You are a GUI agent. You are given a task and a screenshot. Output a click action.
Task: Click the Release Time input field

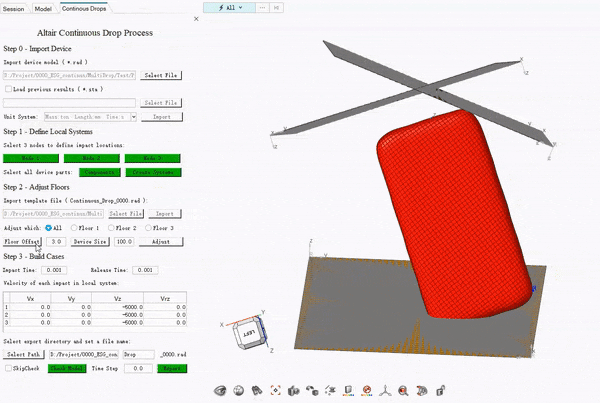coord(145,270)
